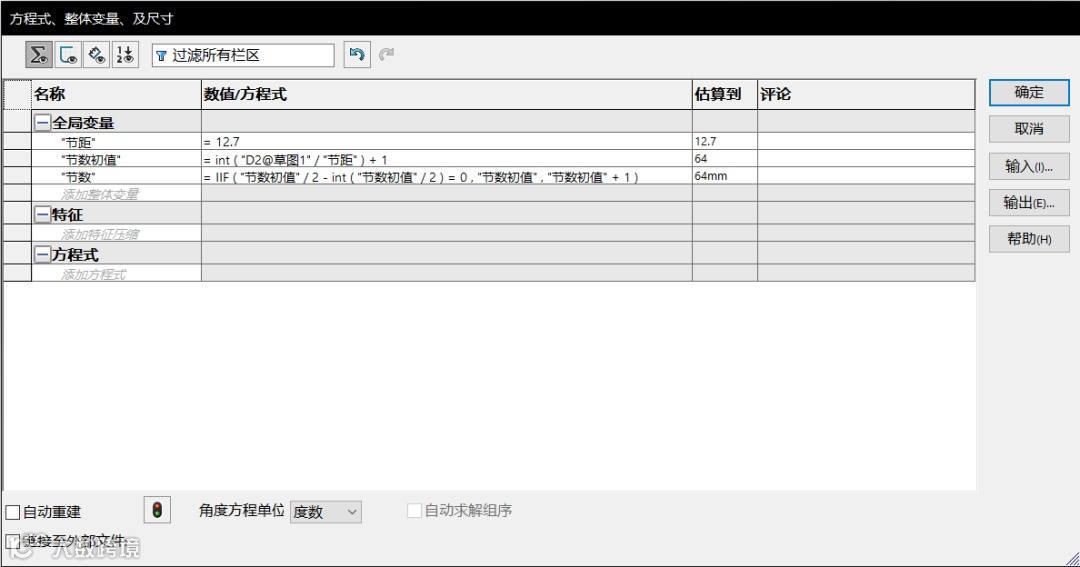Select the "节数" variable name cell
The image size is (1080, 567).
[116, 176]
